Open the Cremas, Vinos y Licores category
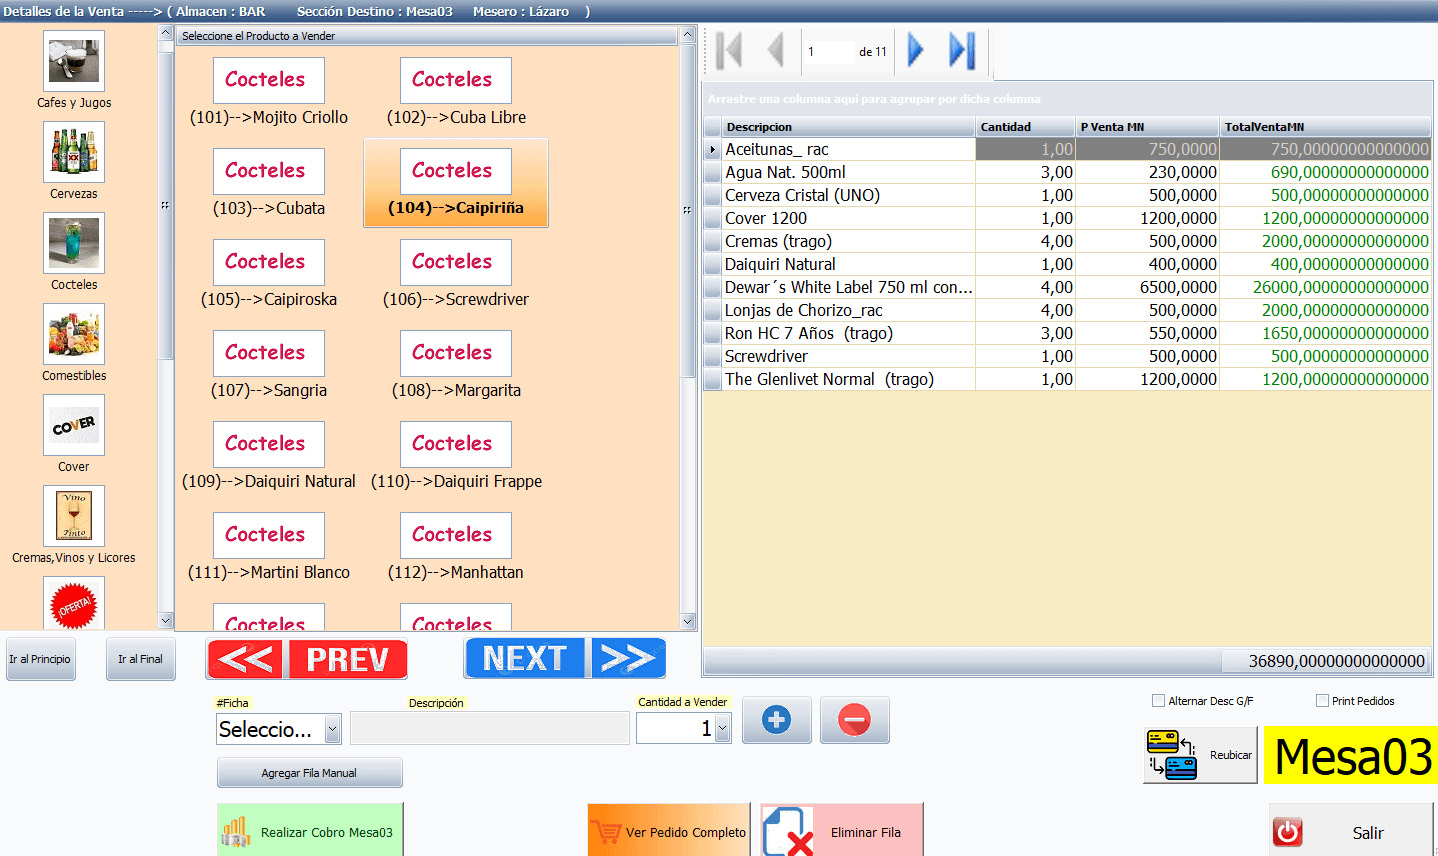1438x856 pixels. click(x=73, y=515)
